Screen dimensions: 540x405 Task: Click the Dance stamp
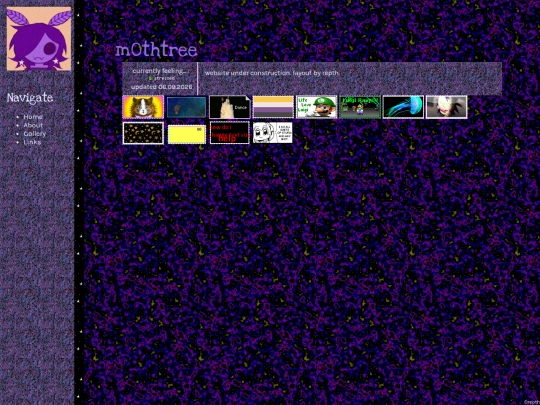230,107
